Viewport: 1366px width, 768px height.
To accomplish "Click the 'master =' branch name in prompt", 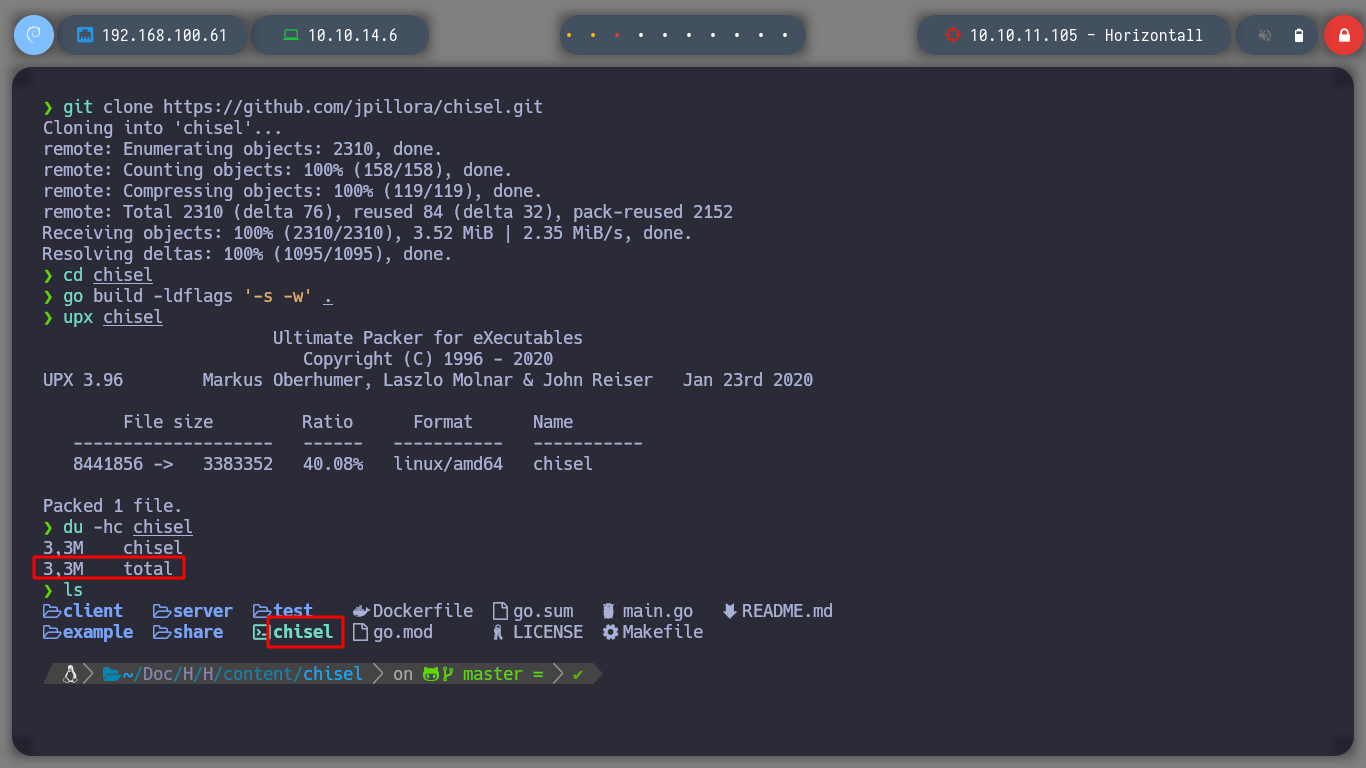I will tap(503, 674).
